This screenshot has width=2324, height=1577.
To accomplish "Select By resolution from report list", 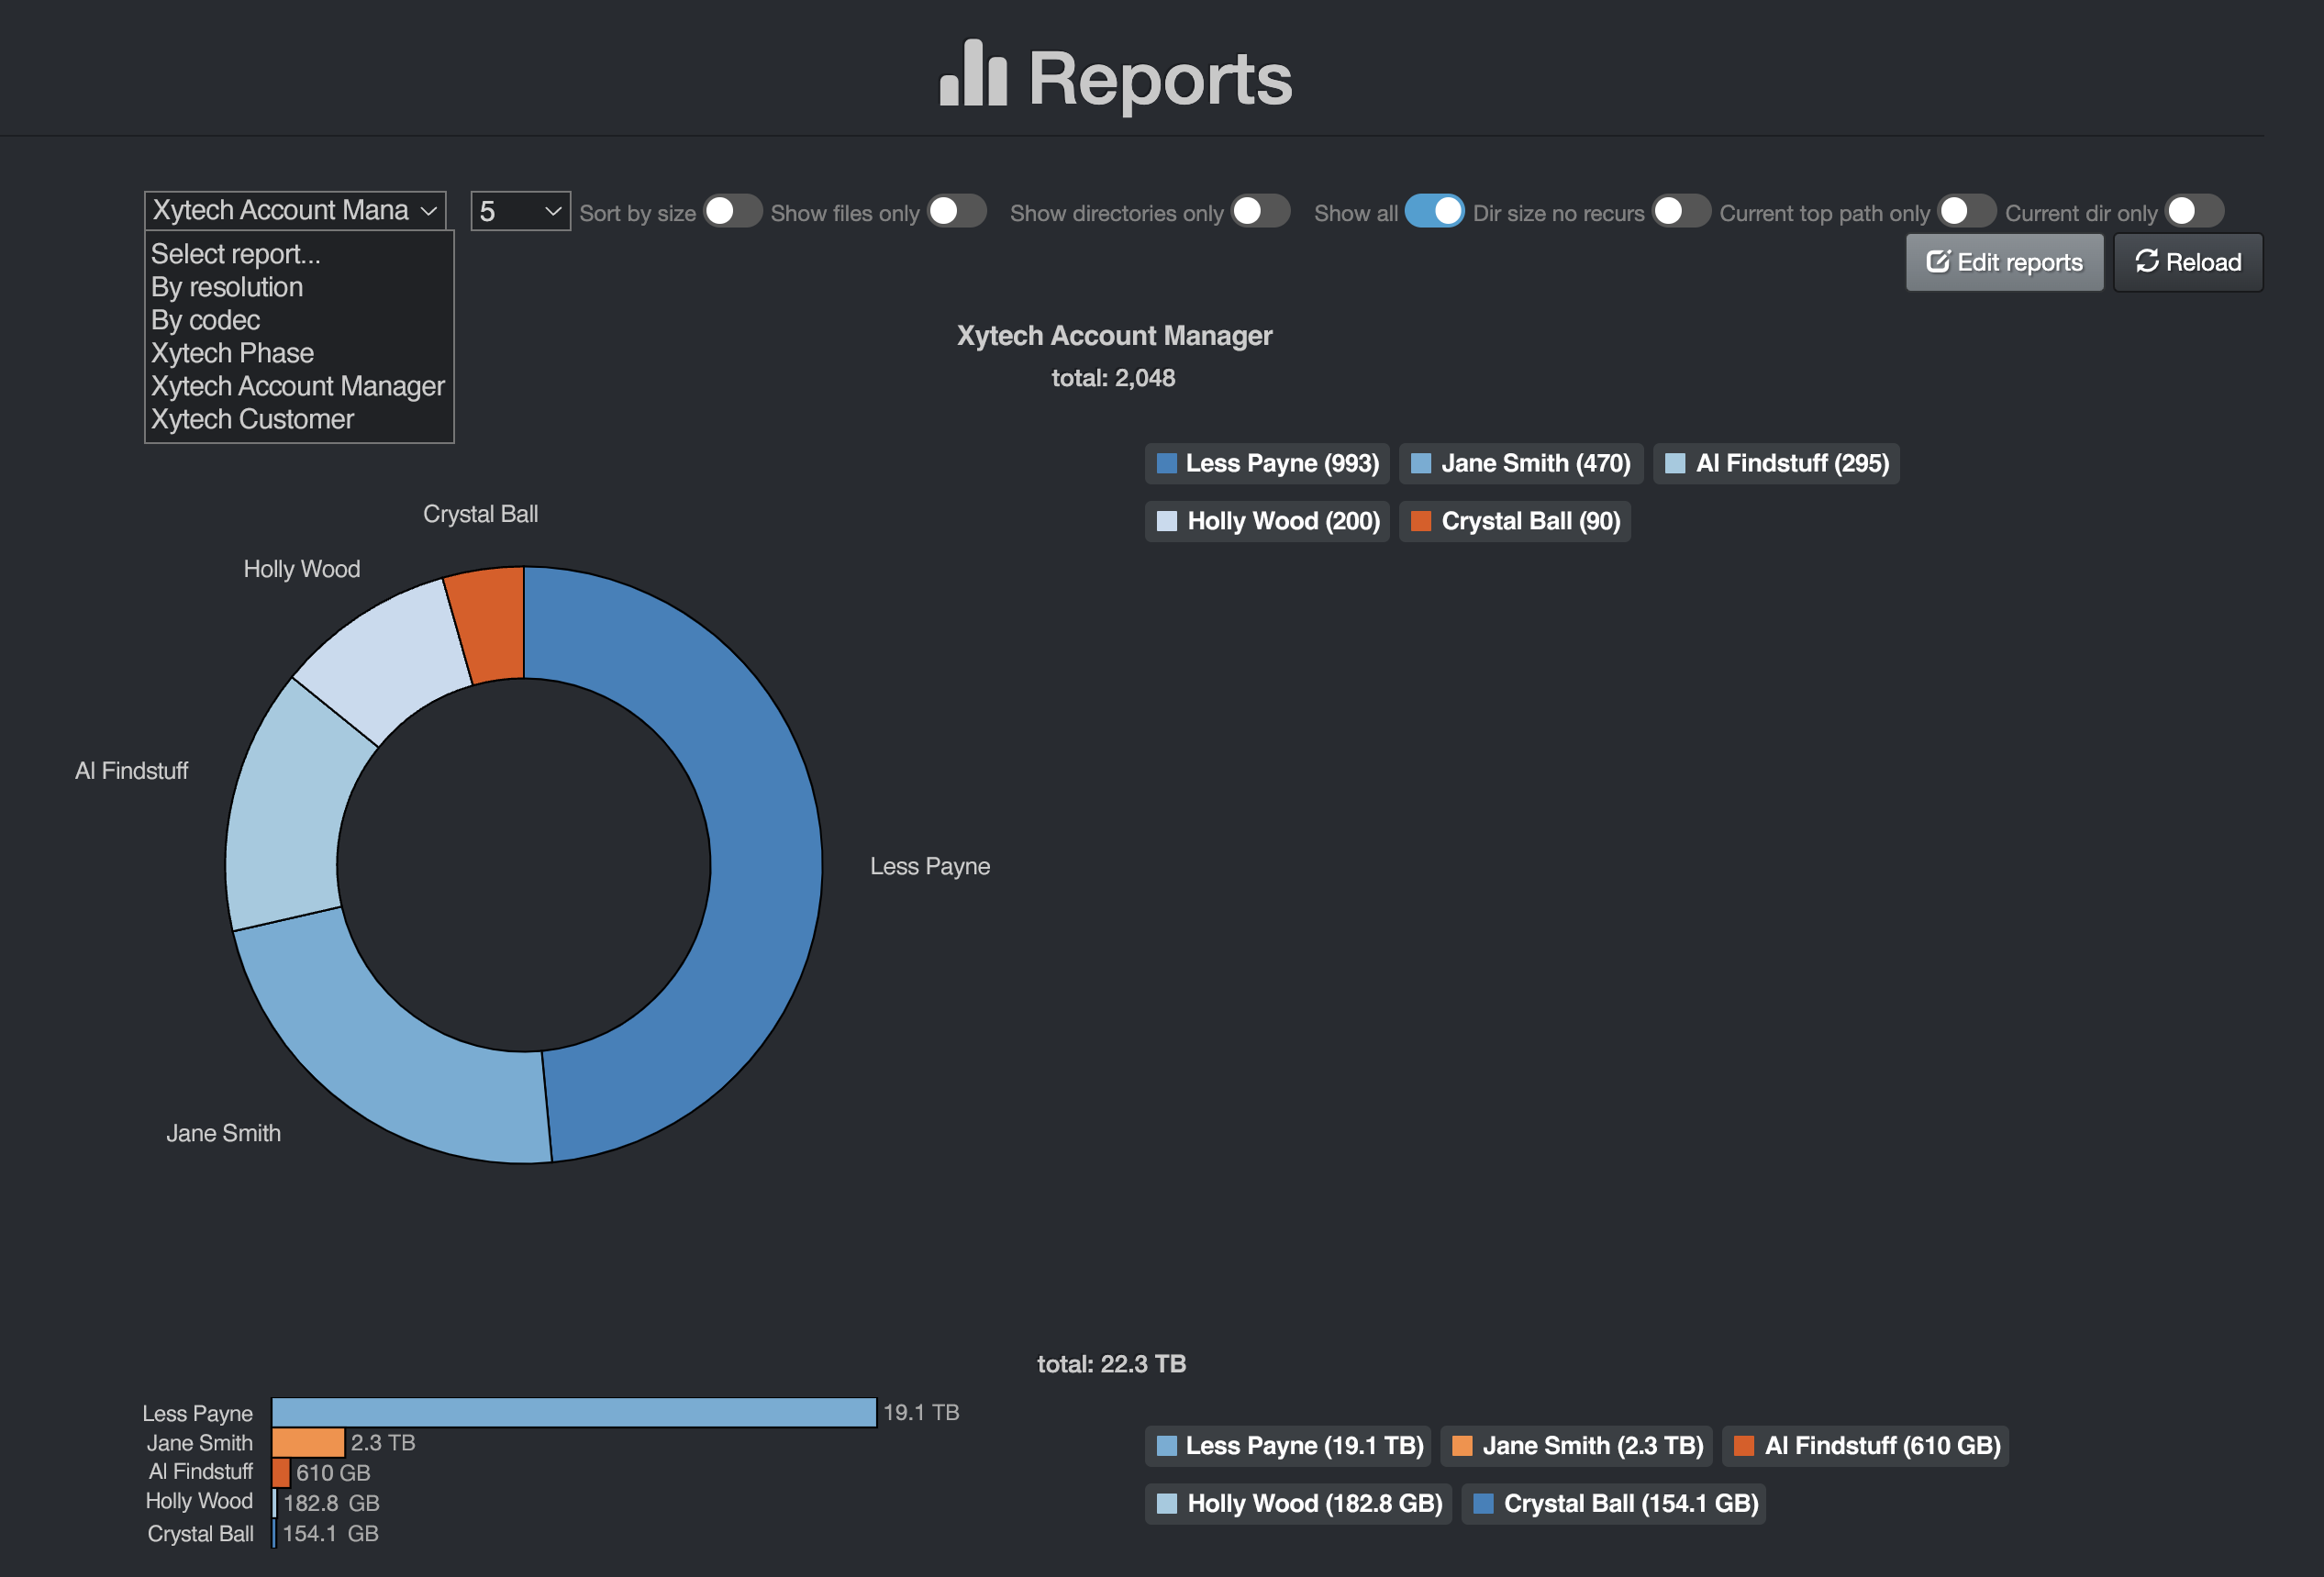I will 227,288.
